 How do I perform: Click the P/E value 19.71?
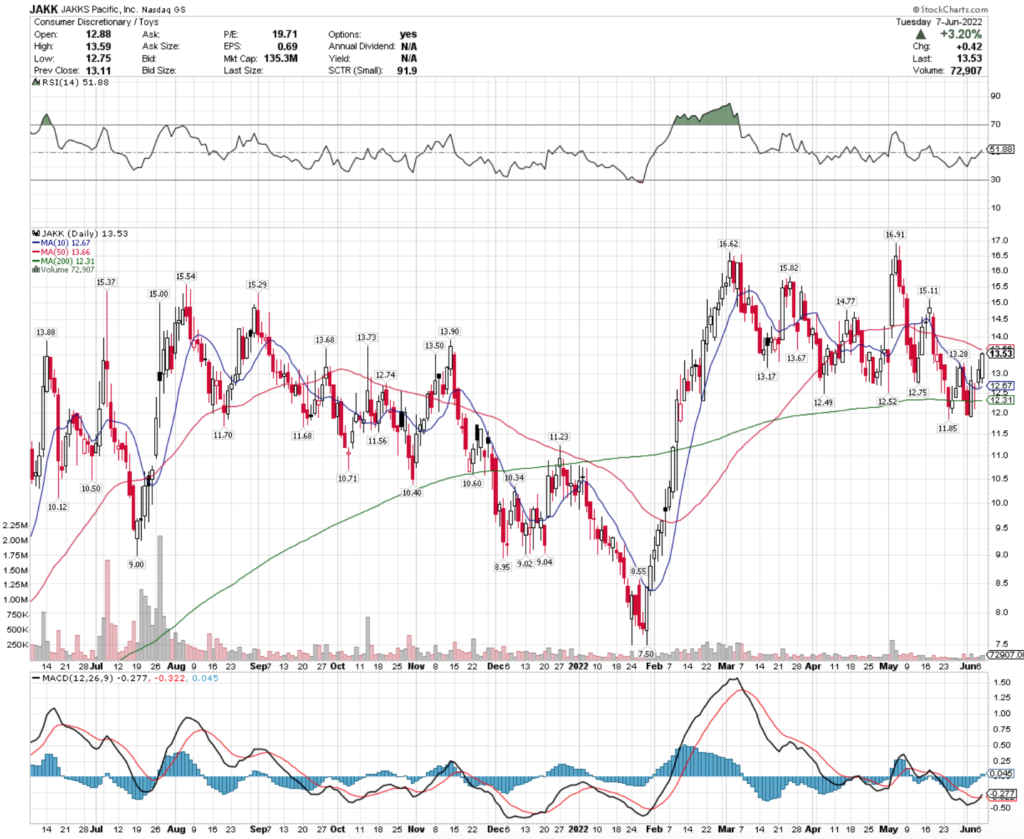pyautogui.click(x=285, y=34)
